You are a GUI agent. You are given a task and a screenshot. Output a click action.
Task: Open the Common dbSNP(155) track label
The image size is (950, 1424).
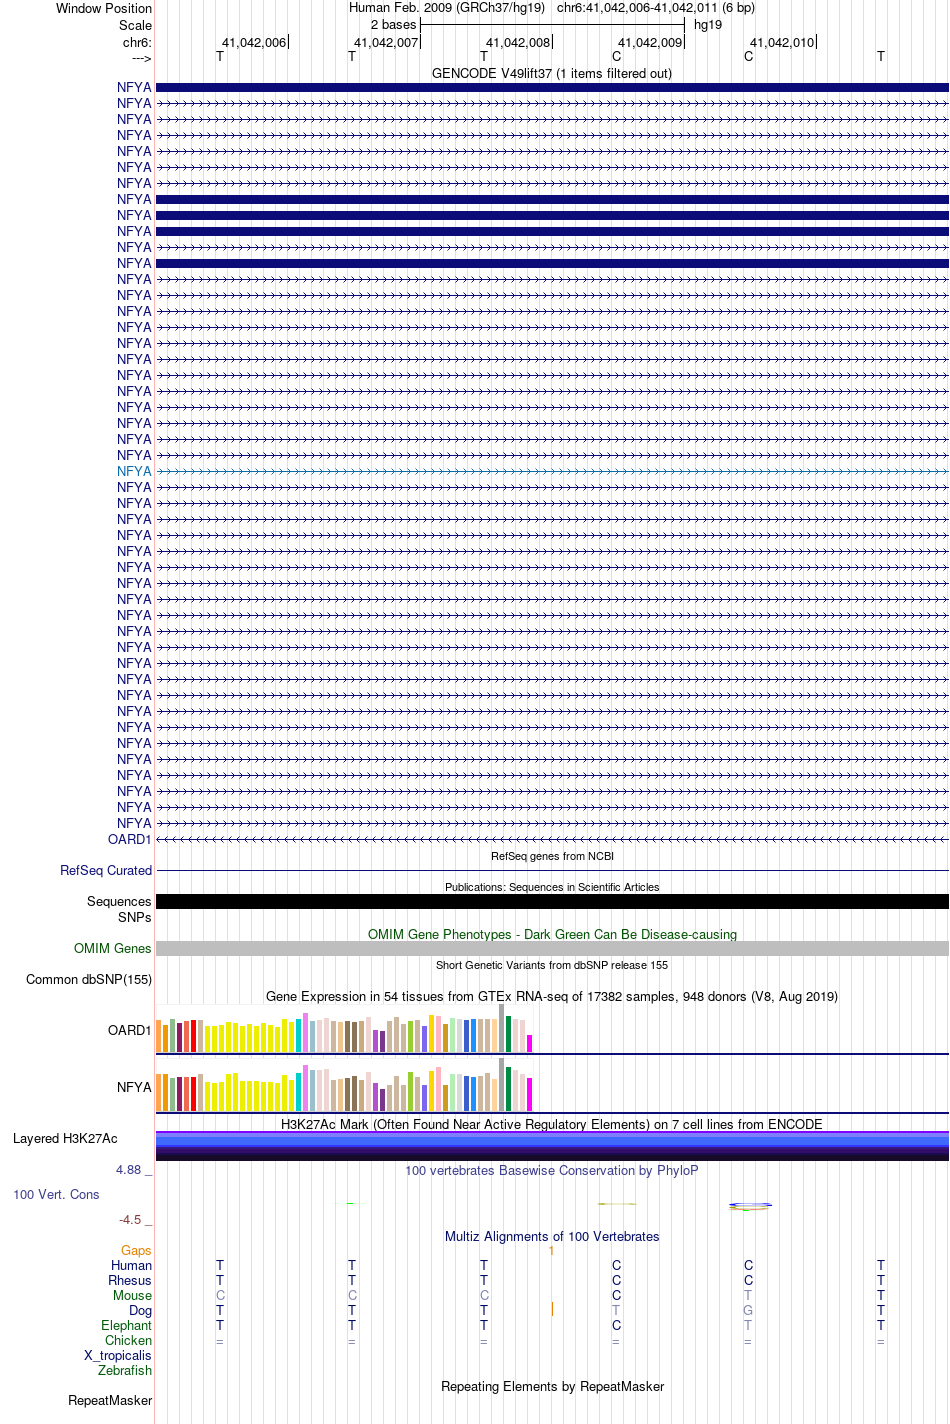tap(89, 979)
